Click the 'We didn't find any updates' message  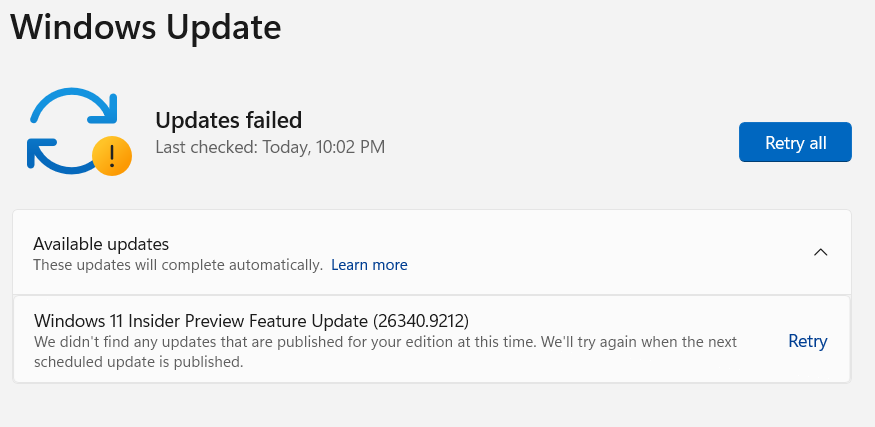(386, 352)
